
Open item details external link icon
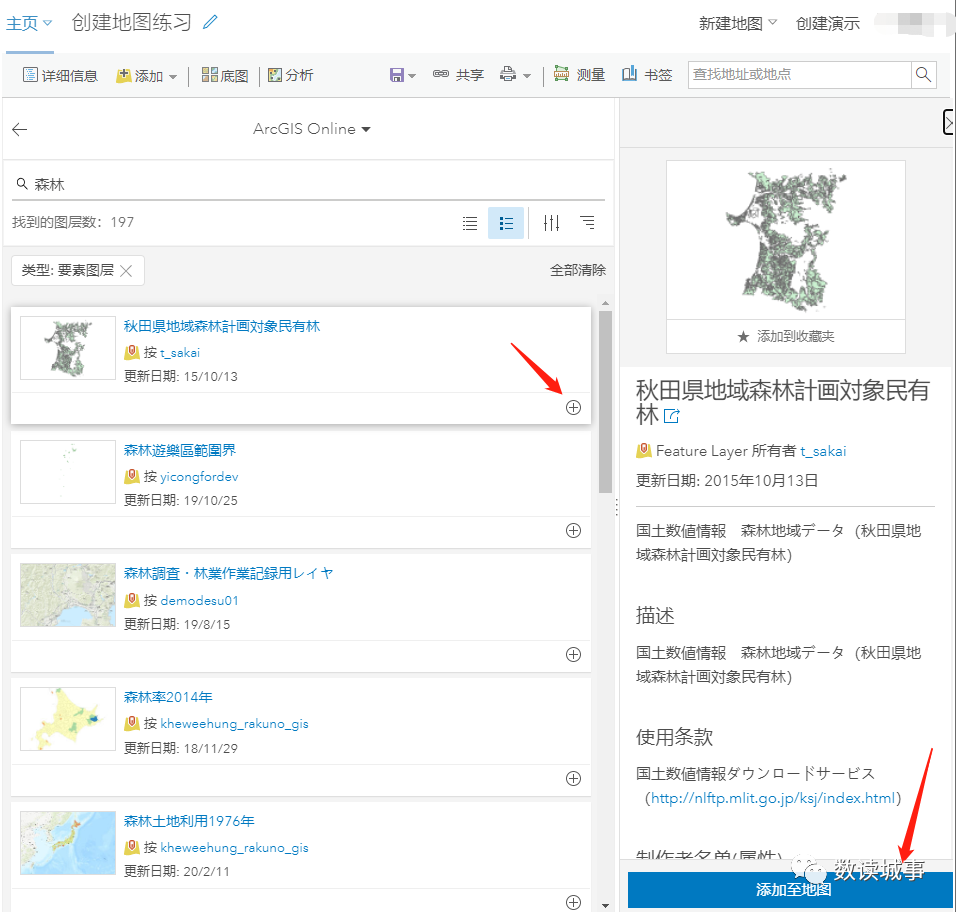[x=671, y=416]
